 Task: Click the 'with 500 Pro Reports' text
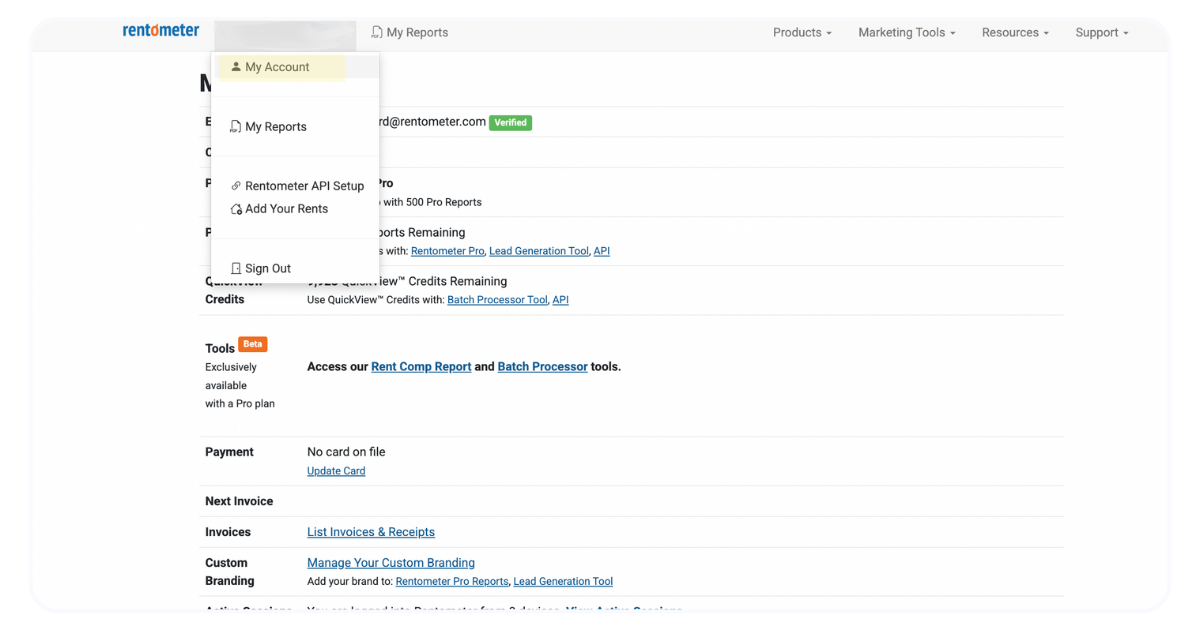(x=432, y=202)
